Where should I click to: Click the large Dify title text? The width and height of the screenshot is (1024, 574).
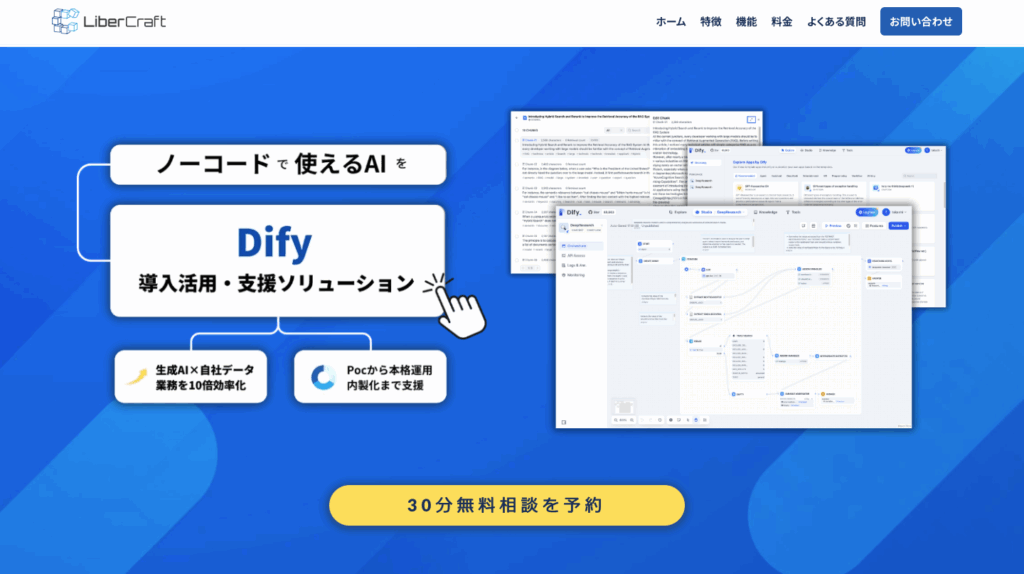pos(275,243)
